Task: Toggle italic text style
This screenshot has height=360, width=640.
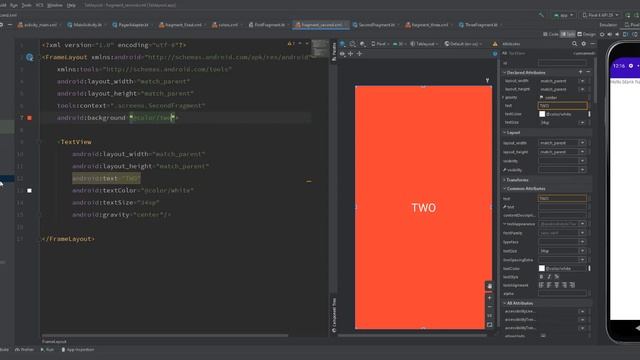Action: pyautogui.click(x=549, y=277)
